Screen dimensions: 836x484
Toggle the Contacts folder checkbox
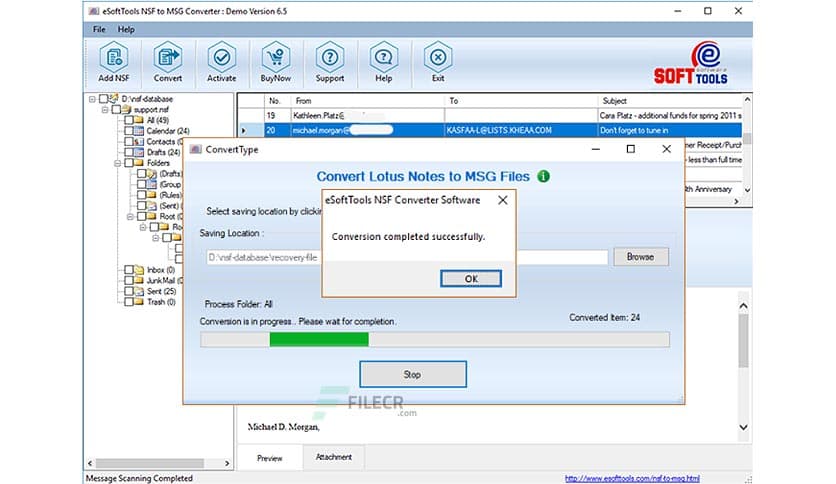[x=128, y=141]
